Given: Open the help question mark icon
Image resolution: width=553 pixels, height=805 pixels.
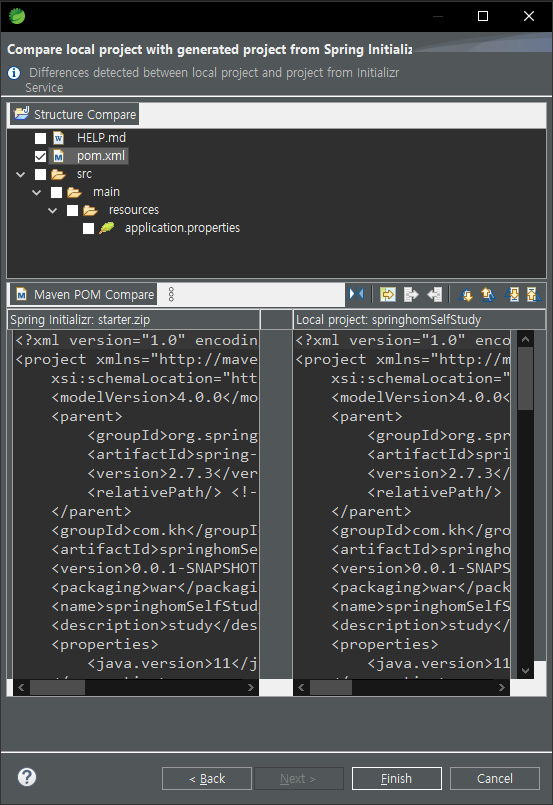Looking at the screenshot, I should (x=27, y=777).
